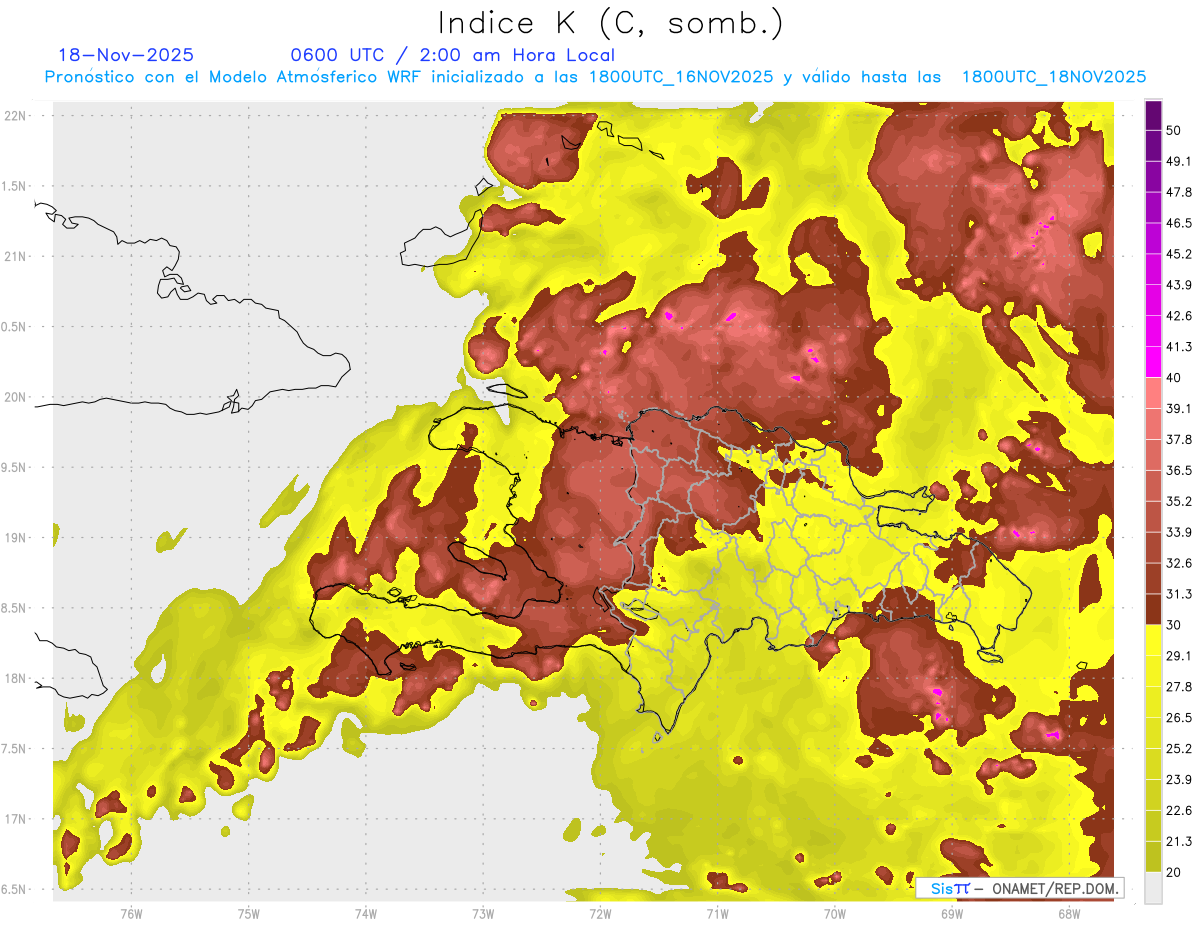Click the colorbar value '36.5'

(x=1179, y=470)
